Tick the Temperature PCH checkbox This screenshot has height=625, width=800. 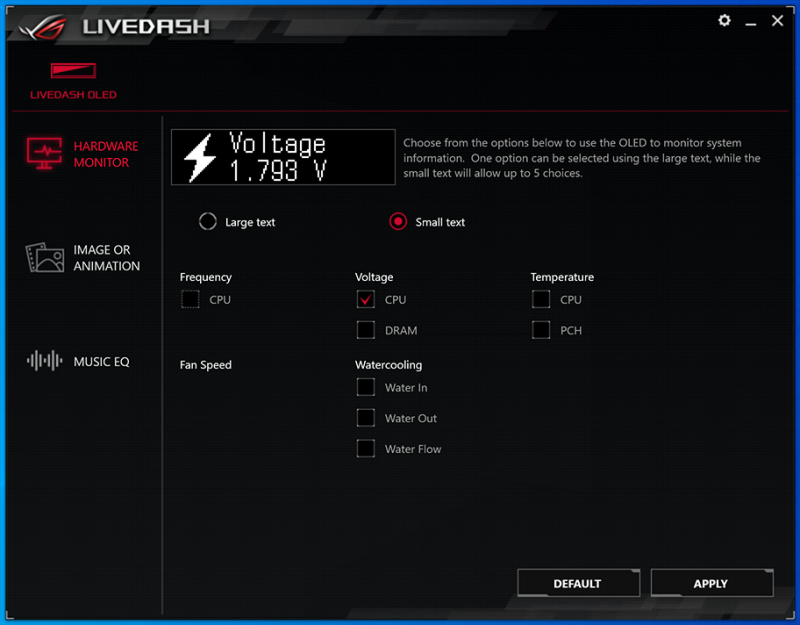click(541, 330)
